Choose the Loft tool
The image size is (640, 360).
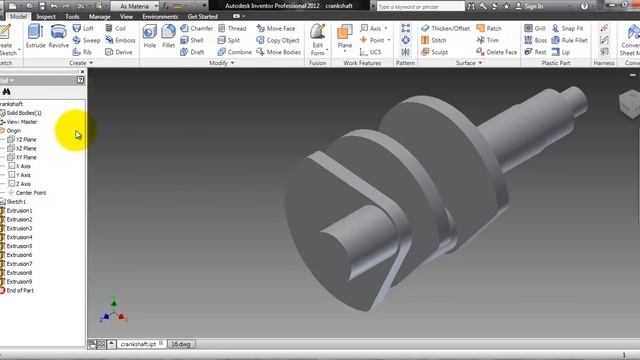tap(83, 28)
